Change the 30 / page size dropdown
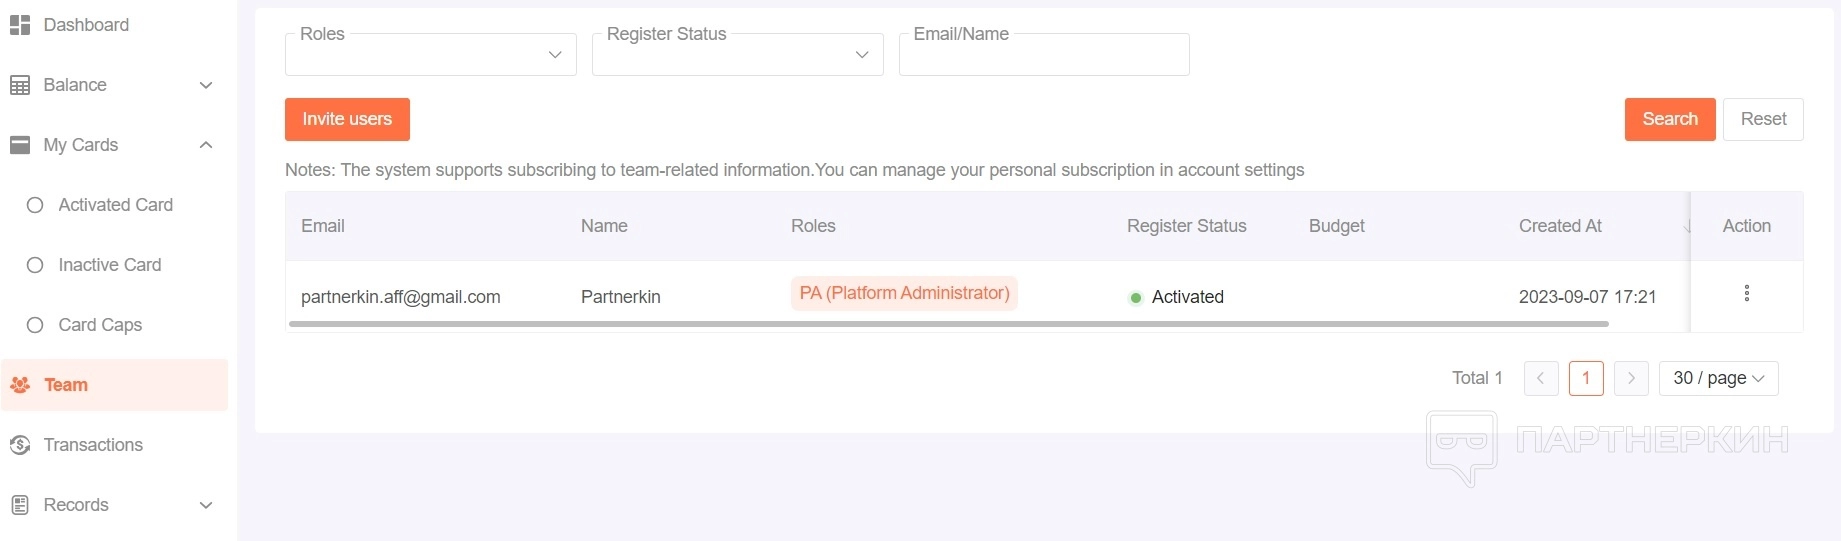Viewport: 1841px width, 541px height. [1718, 378]
